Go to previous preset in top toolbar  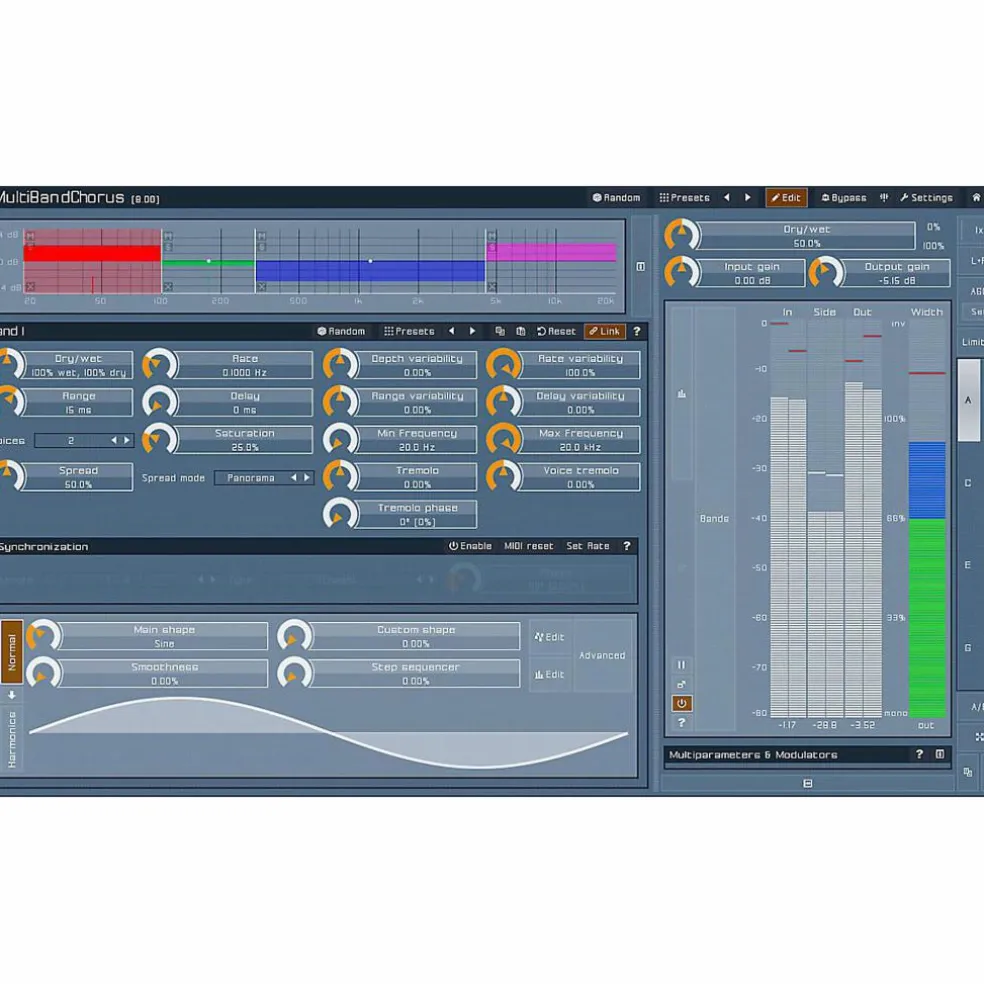(727, 198)
